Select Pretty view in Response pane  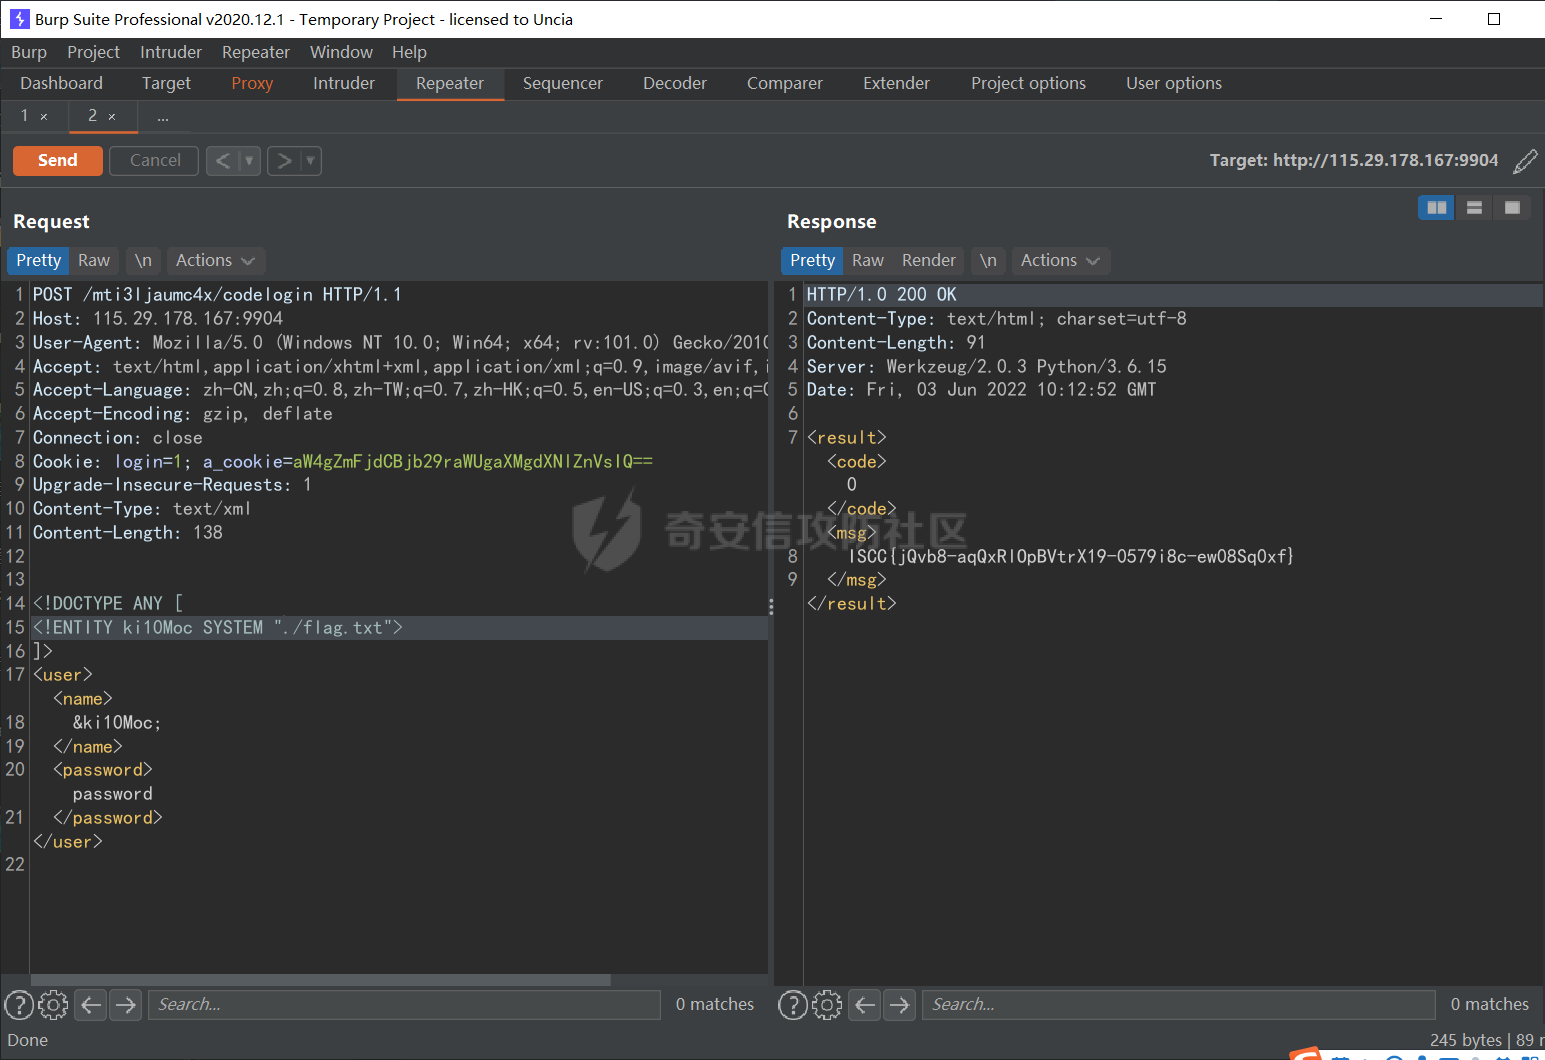pos(812,260)
